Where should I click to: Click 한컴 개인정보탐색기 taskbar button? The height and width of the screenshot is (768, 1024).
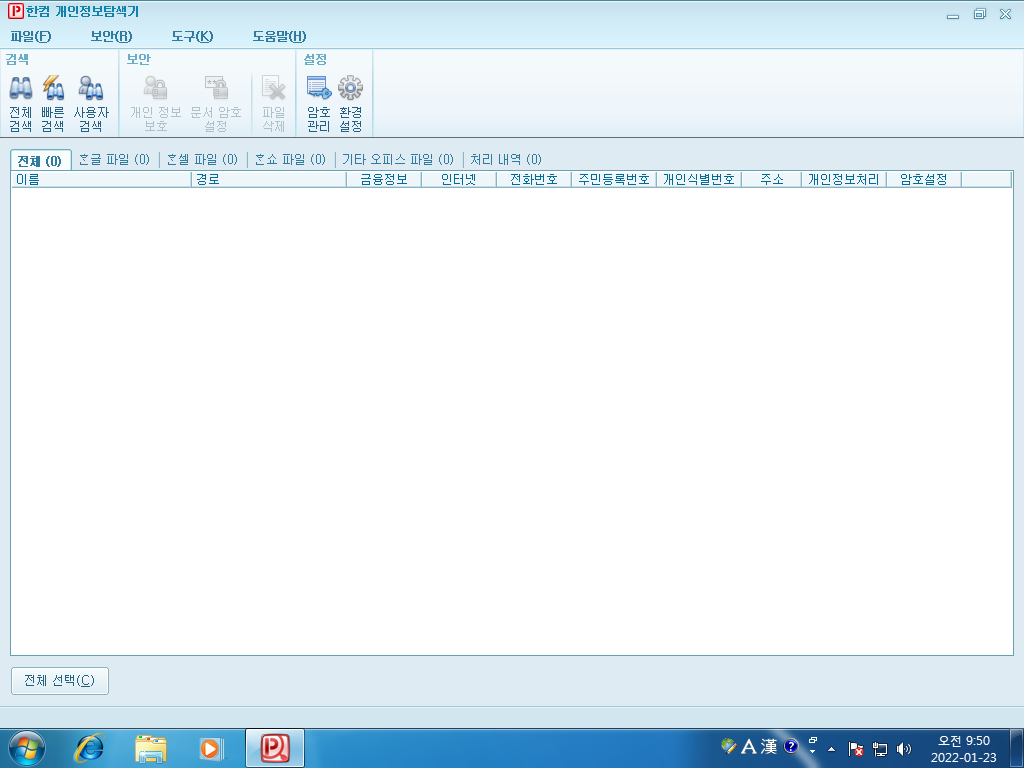pos(275,748)
